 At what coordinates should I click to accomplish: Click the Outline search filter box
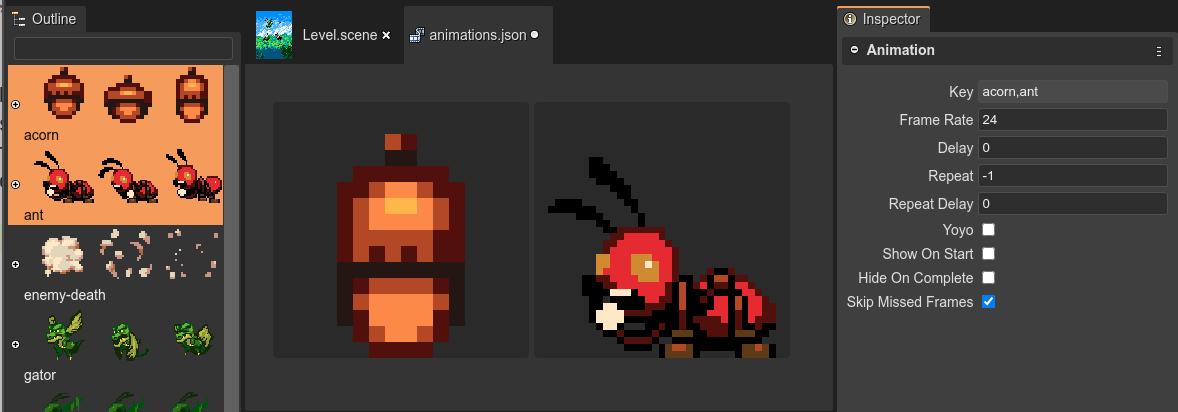123,48
